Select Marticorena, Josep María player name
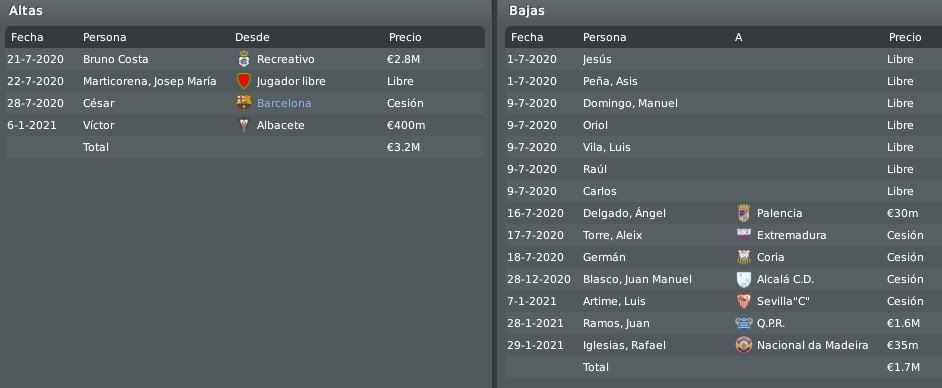This screenshot has width=942, height=388. tap(150, 81)
